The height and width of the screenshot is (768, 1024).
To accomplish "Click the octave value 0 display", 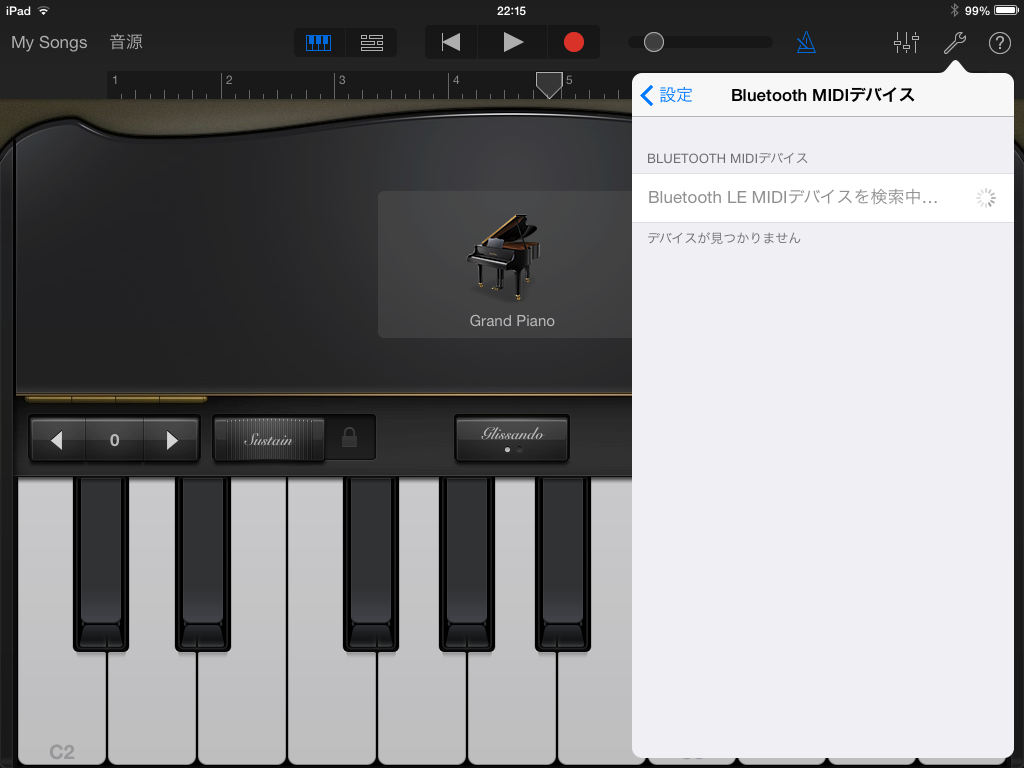I will point(114,440).
